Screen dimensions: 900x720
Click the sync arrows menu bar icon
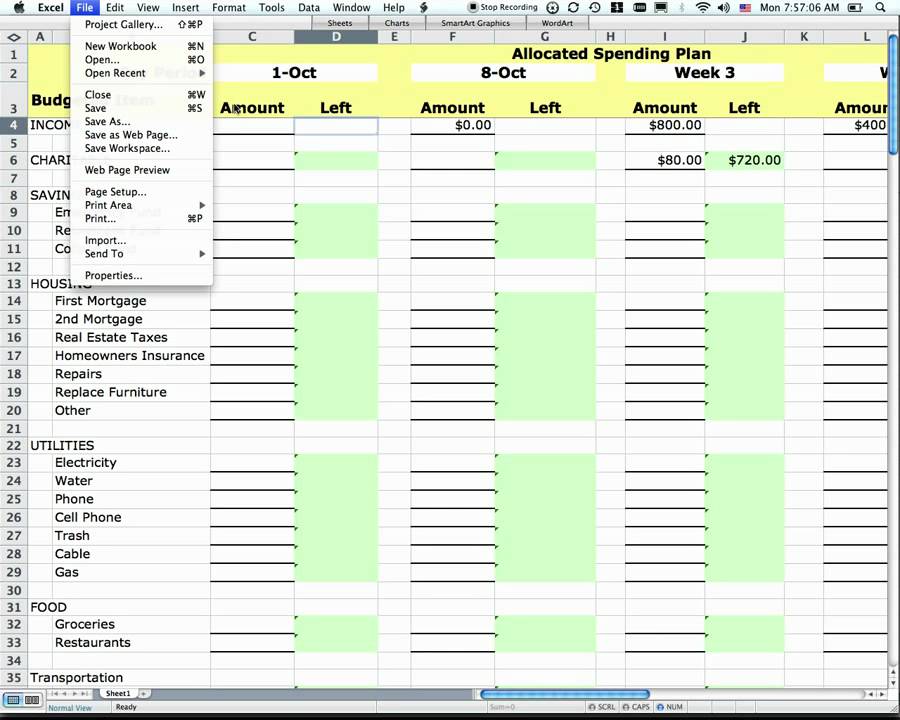pyautogui.click(x=573, y=7)
